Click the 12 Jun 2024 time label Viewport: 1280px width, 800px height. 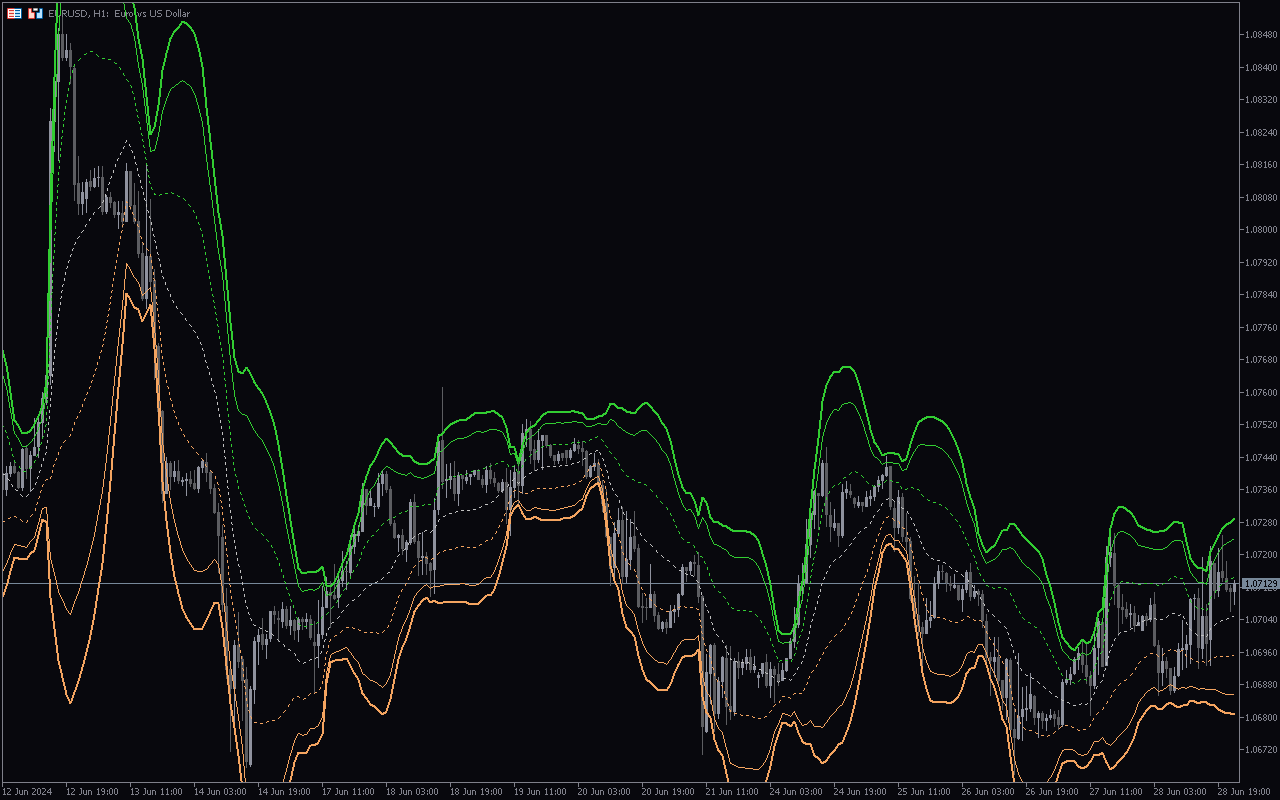point(27,791)
